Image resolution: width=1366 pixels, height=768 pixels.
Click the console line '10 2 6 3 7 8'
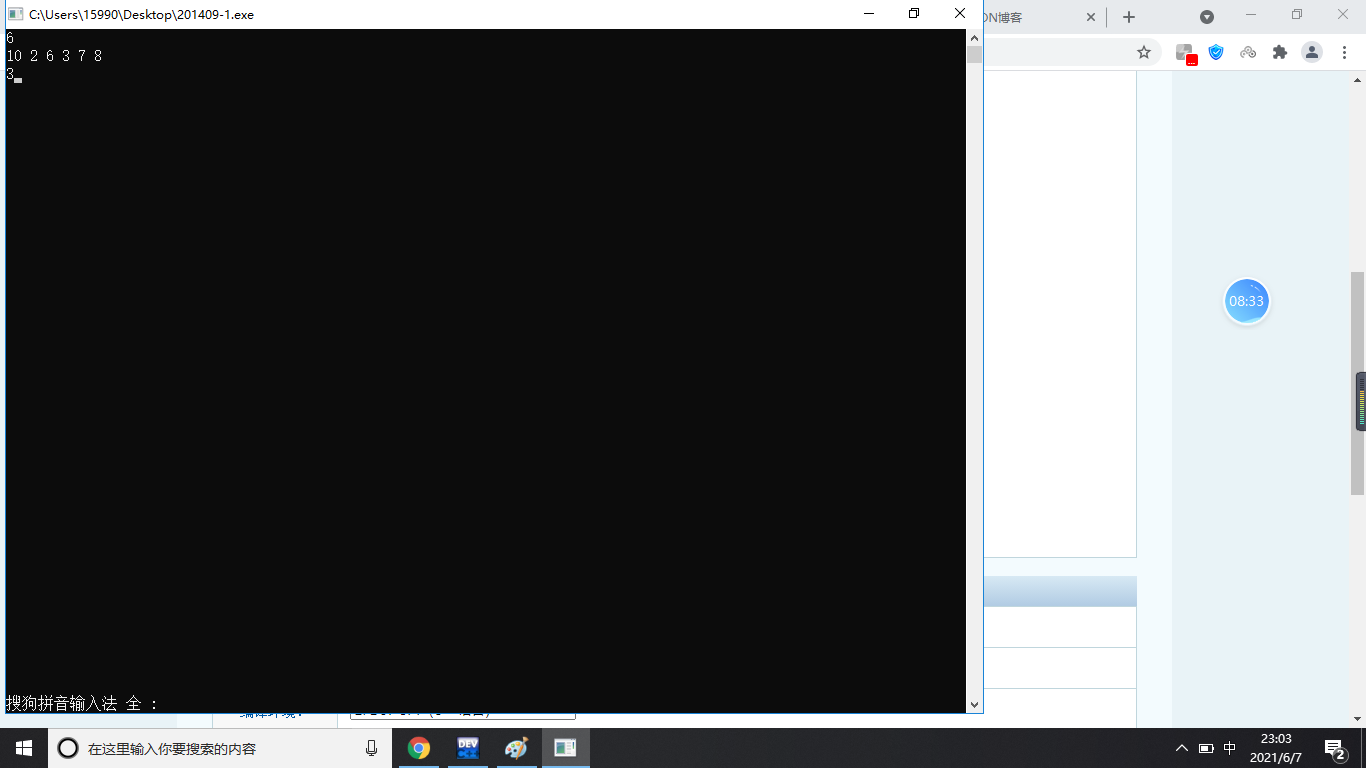point(54,56)
